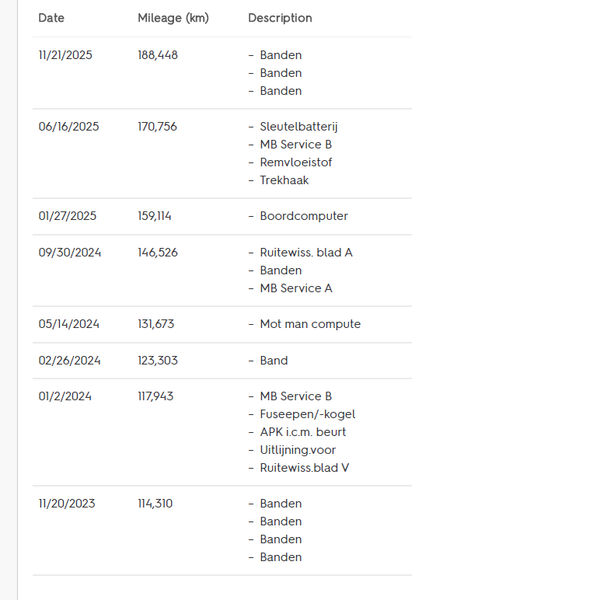Click the 159,114 mileage cell
The height and width of the screenshot is (600, 607).
click(x=156, y=216)
